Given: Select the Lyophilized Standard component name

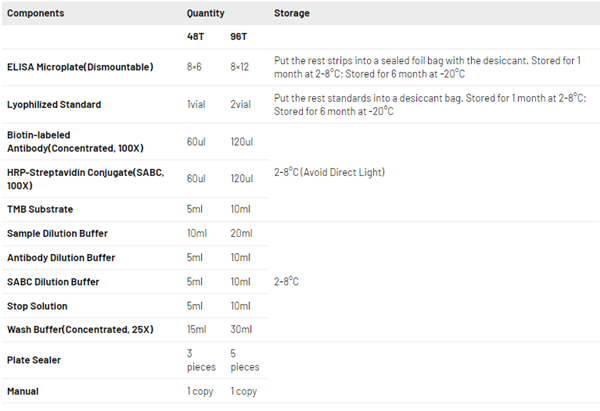Looking at the screenshot, I should click(56, 104).
